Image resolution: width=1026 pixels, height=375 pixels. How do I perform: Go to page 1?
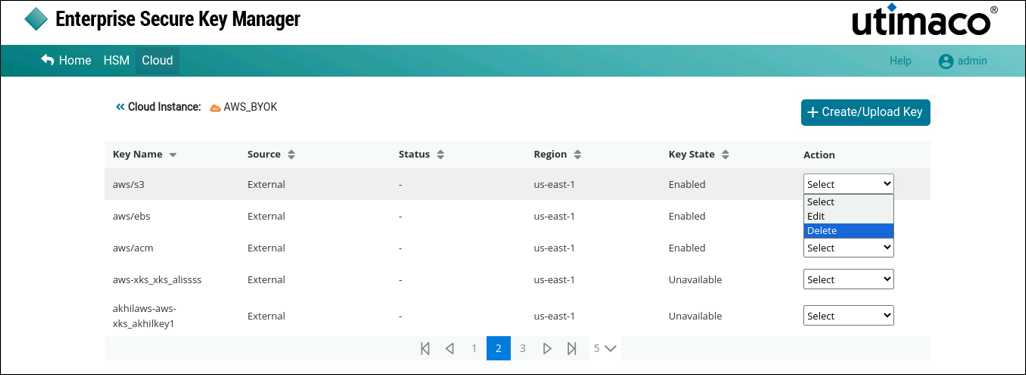[x=474, y=348]
